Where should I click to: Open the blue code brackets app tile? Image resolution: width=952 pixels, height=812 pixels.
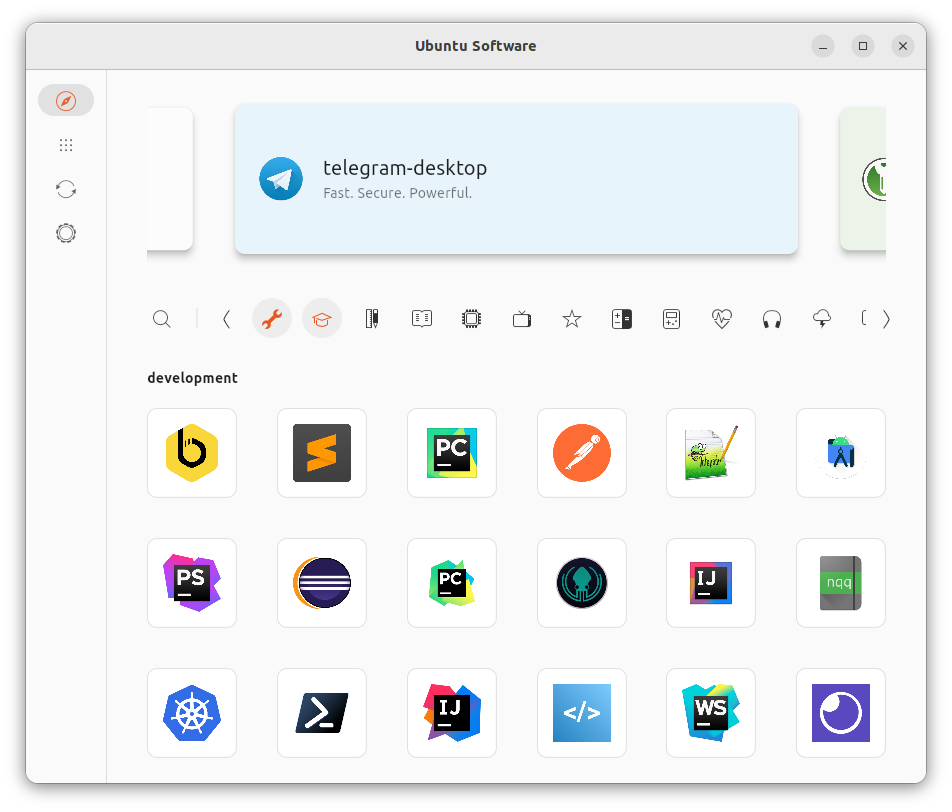pyautogui.click(x=582, y=713)
